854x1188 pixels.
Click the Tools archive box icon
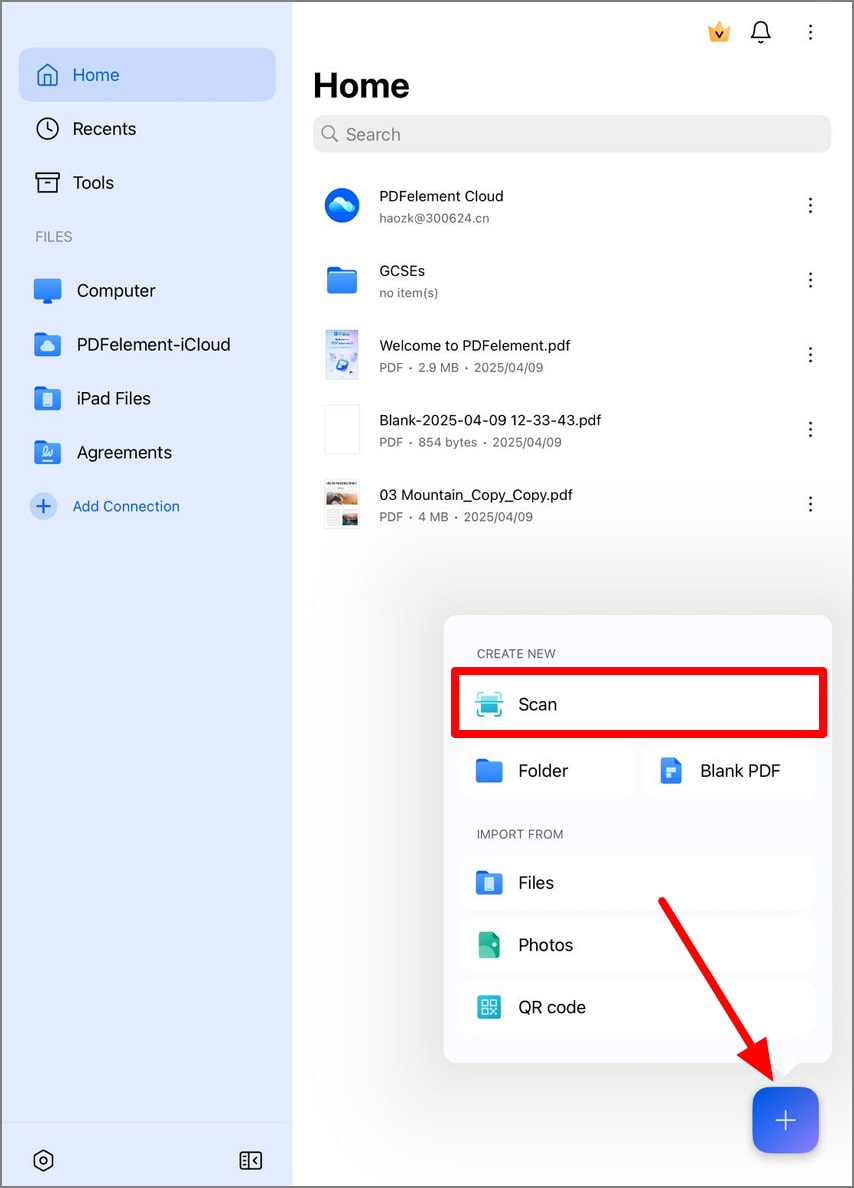(x=48, y=183)
